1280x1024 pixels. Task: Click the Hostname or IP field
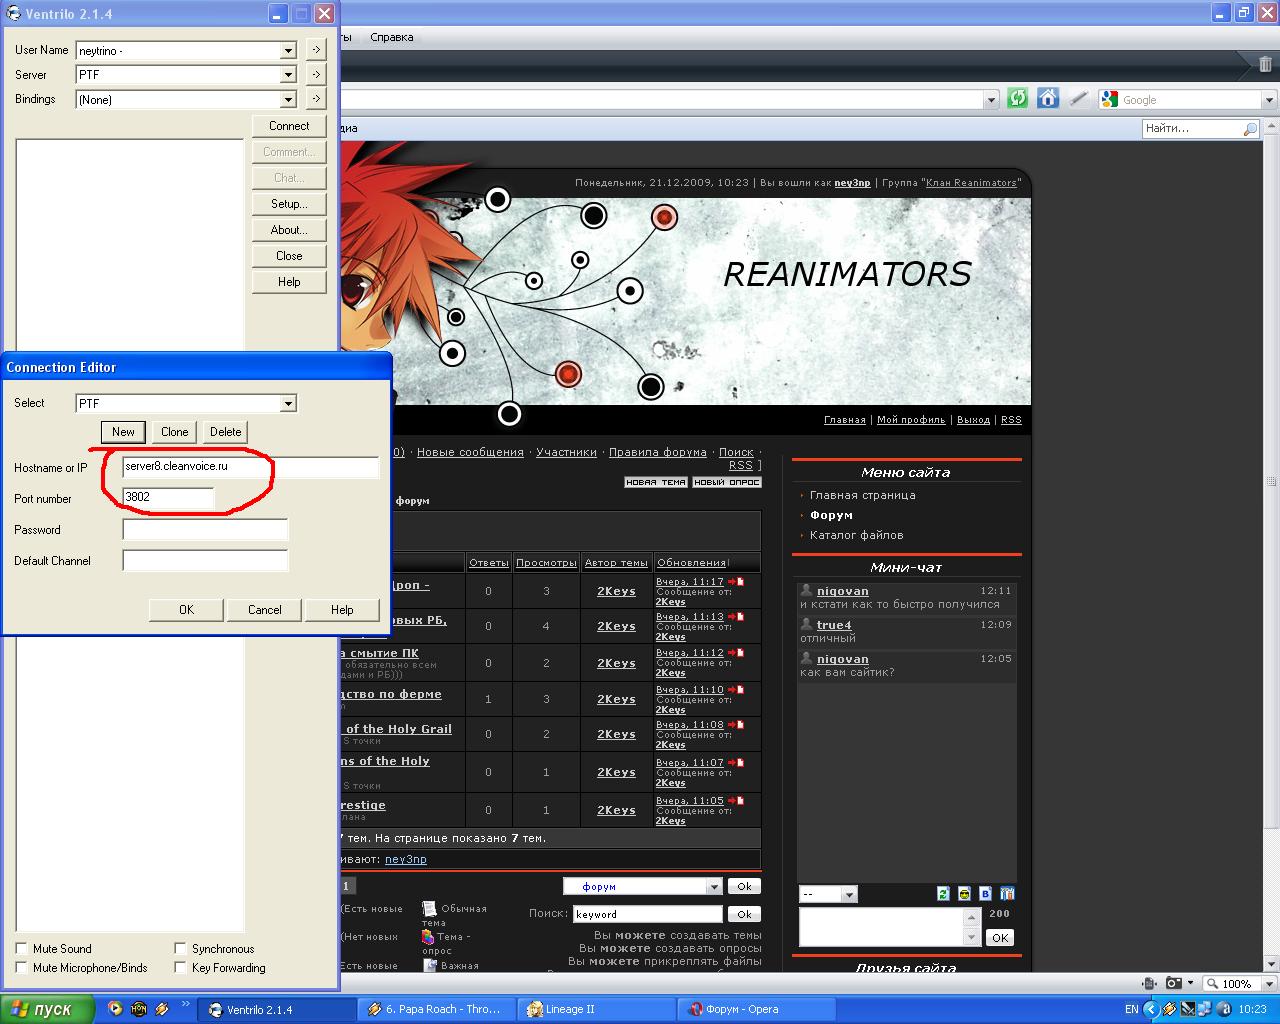pos(251,467)
